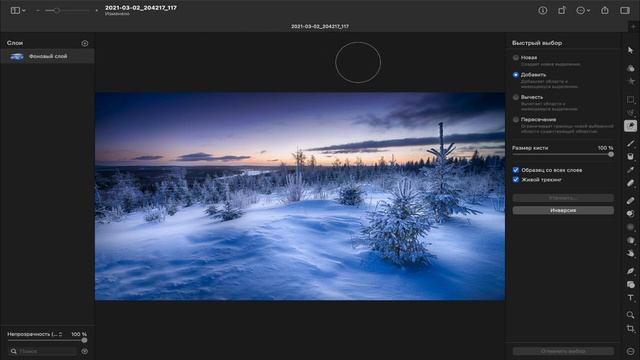Toggle the right tool sidebar icon
Image resolution: width=640 pixels, height=360 pixels.
625,11
